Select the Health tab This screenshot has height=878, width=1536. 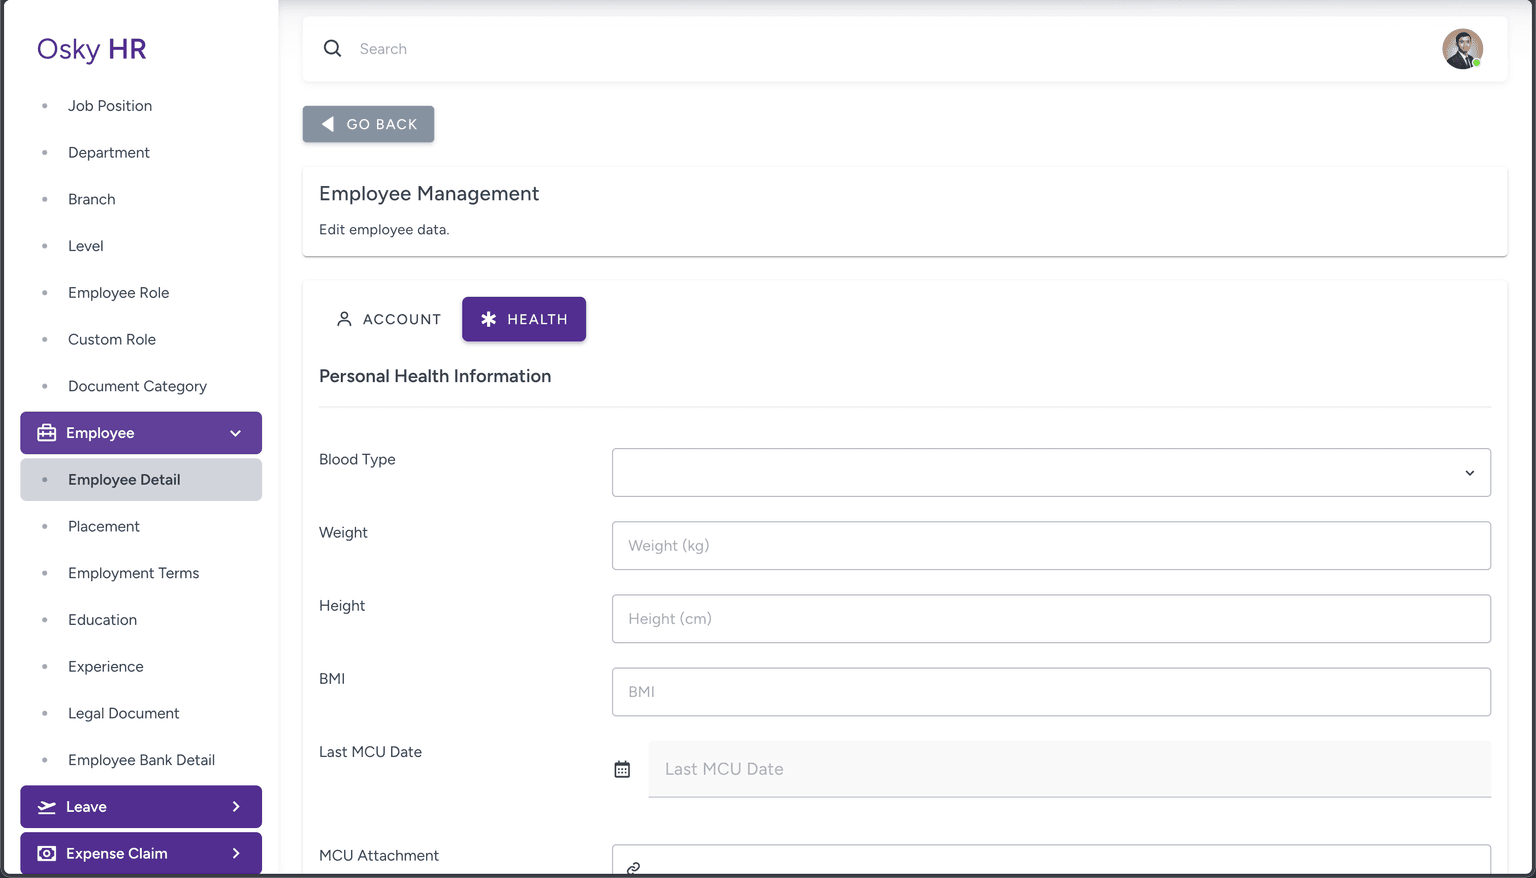tap(524, 319)
